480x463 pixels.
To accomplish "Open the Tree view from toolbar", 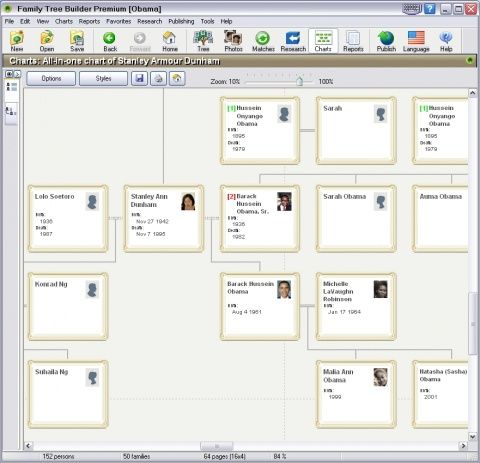I will click(203, 41).
